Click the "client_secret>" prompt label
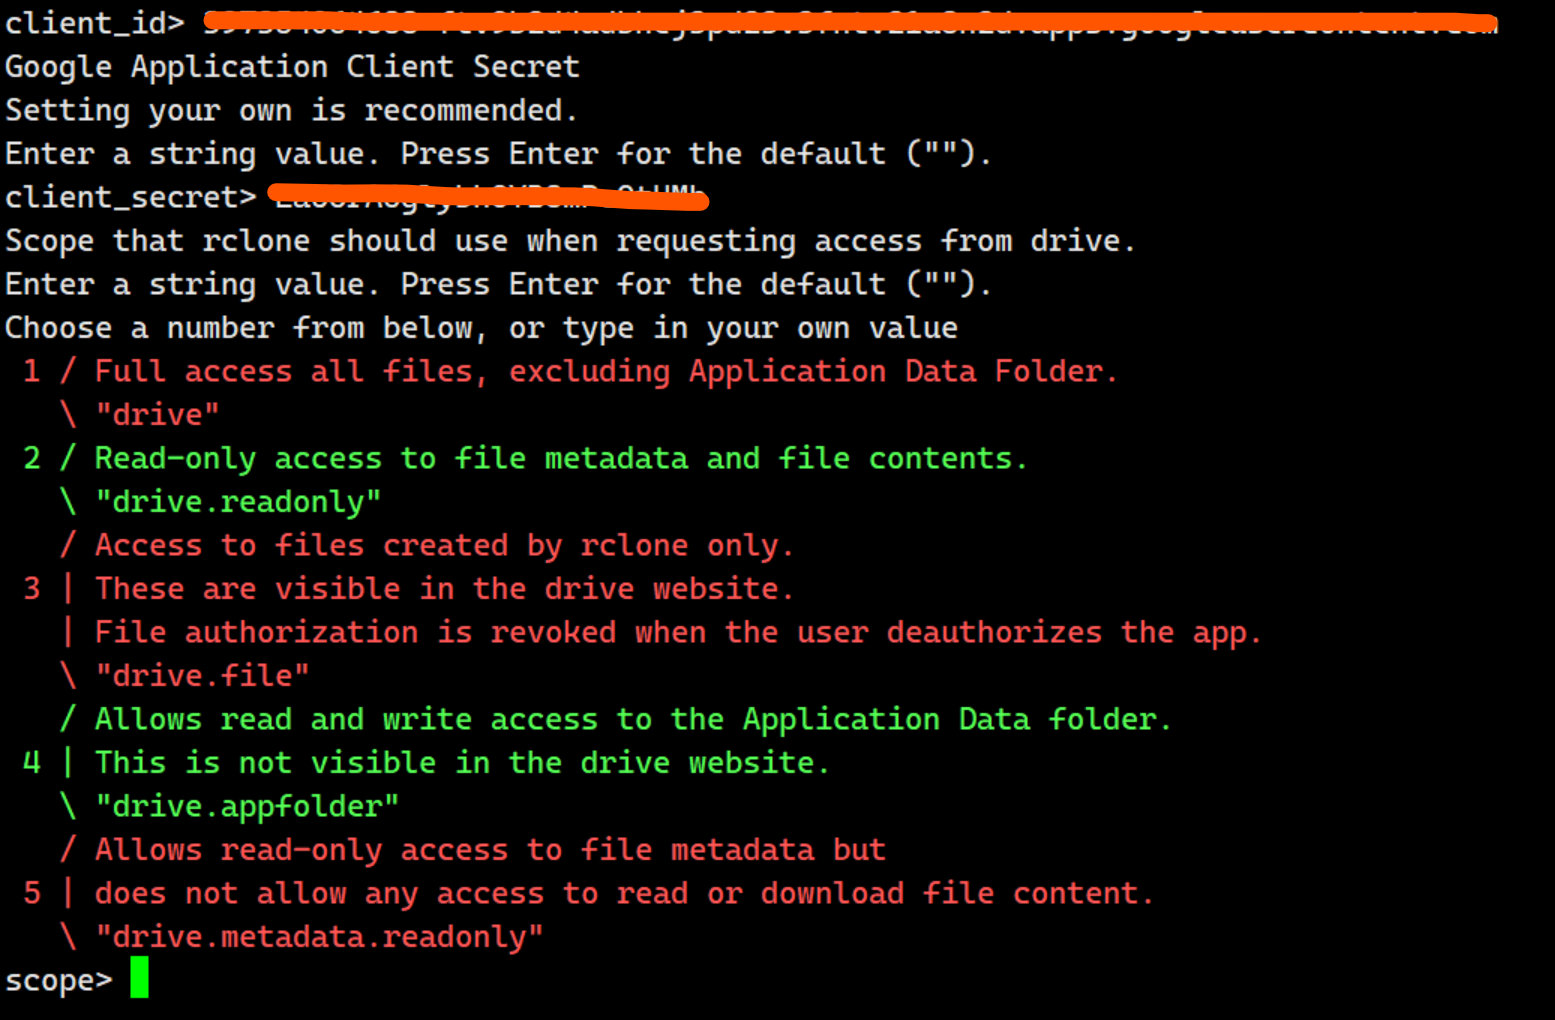The image size is (1555, 1020). [130, 197]
